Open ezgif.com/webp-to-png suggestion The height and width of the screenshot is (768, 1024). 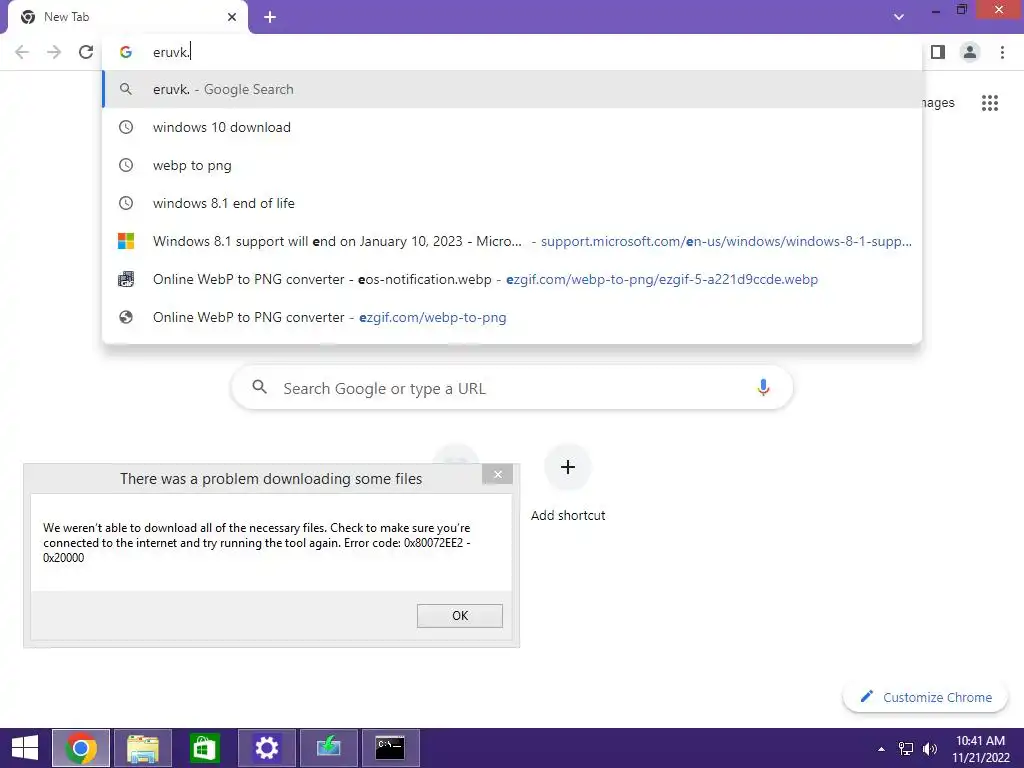click(x=512, y=317)
